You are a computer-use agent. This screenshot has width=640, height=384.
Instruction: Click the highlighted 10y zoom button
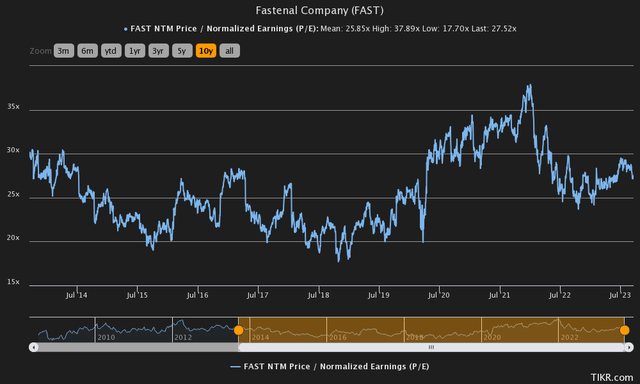point(206,51)
